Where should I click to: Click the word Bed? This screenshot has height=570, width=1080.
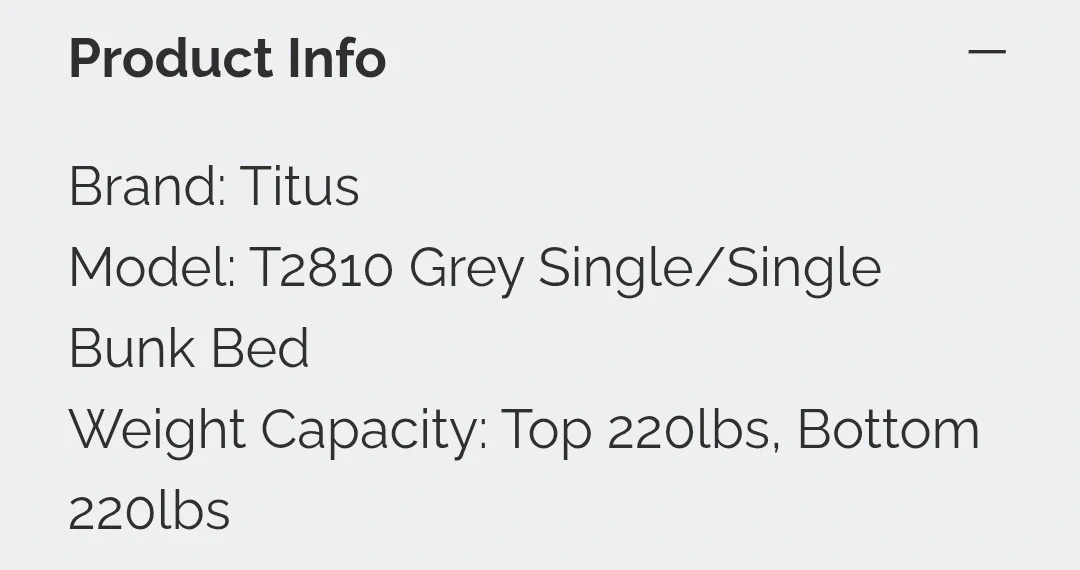coord(260,349)
